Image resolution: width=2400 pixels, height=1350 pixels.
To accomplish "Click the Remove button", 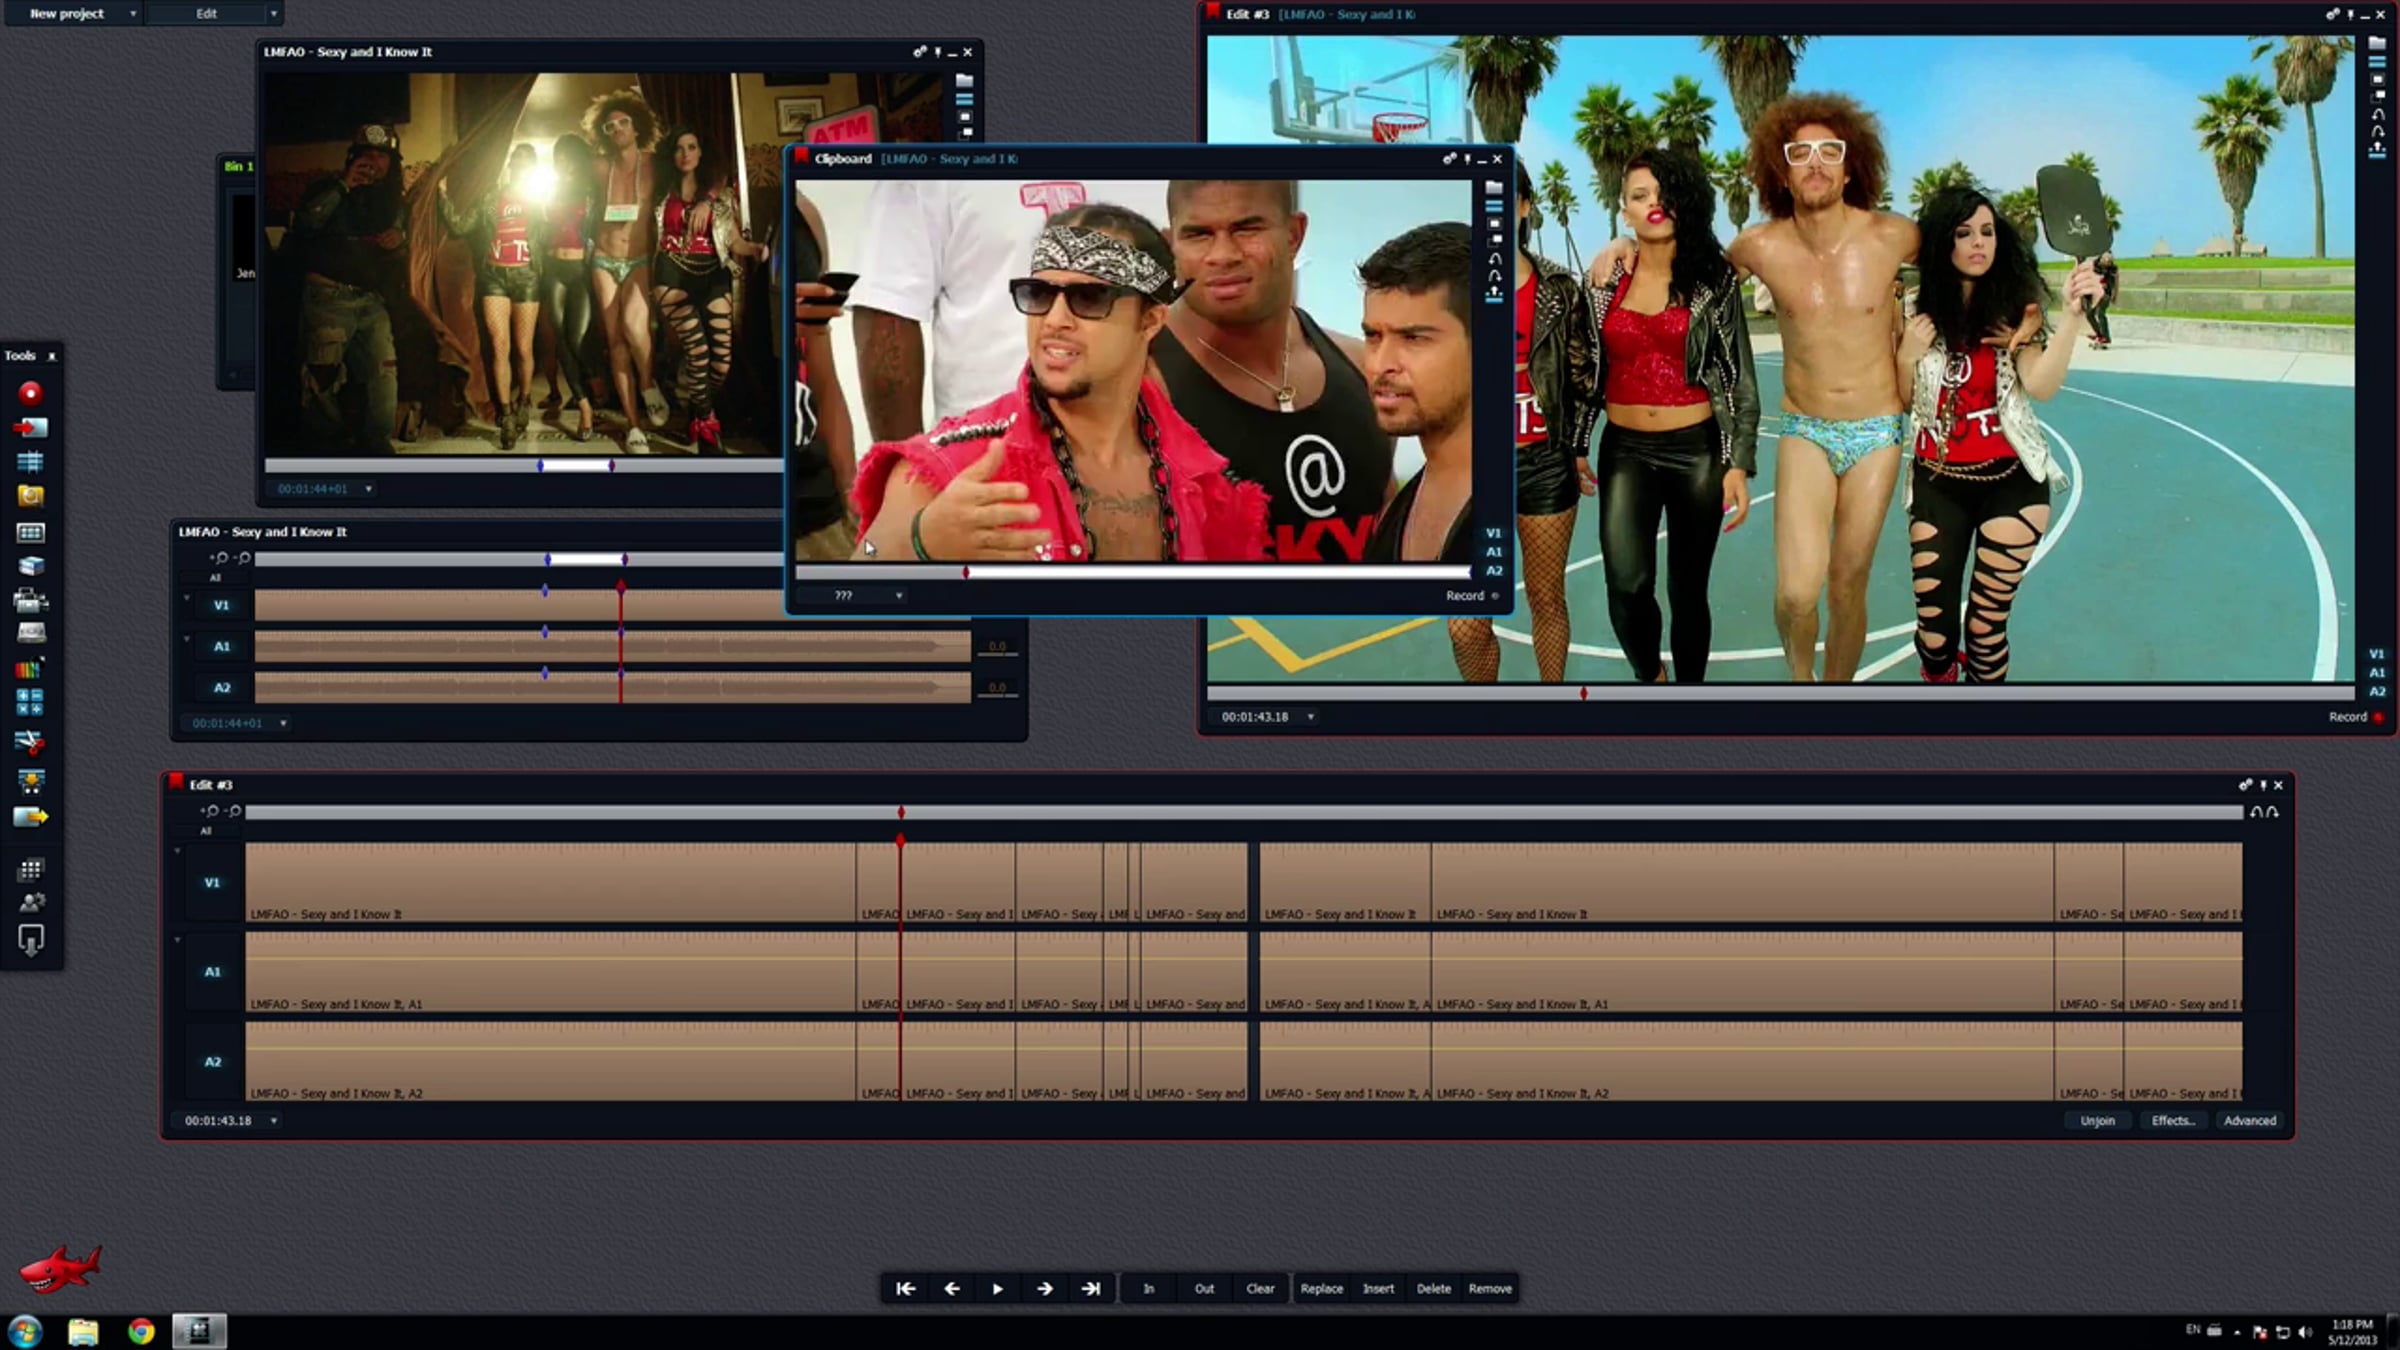I will (1490, 1289).
